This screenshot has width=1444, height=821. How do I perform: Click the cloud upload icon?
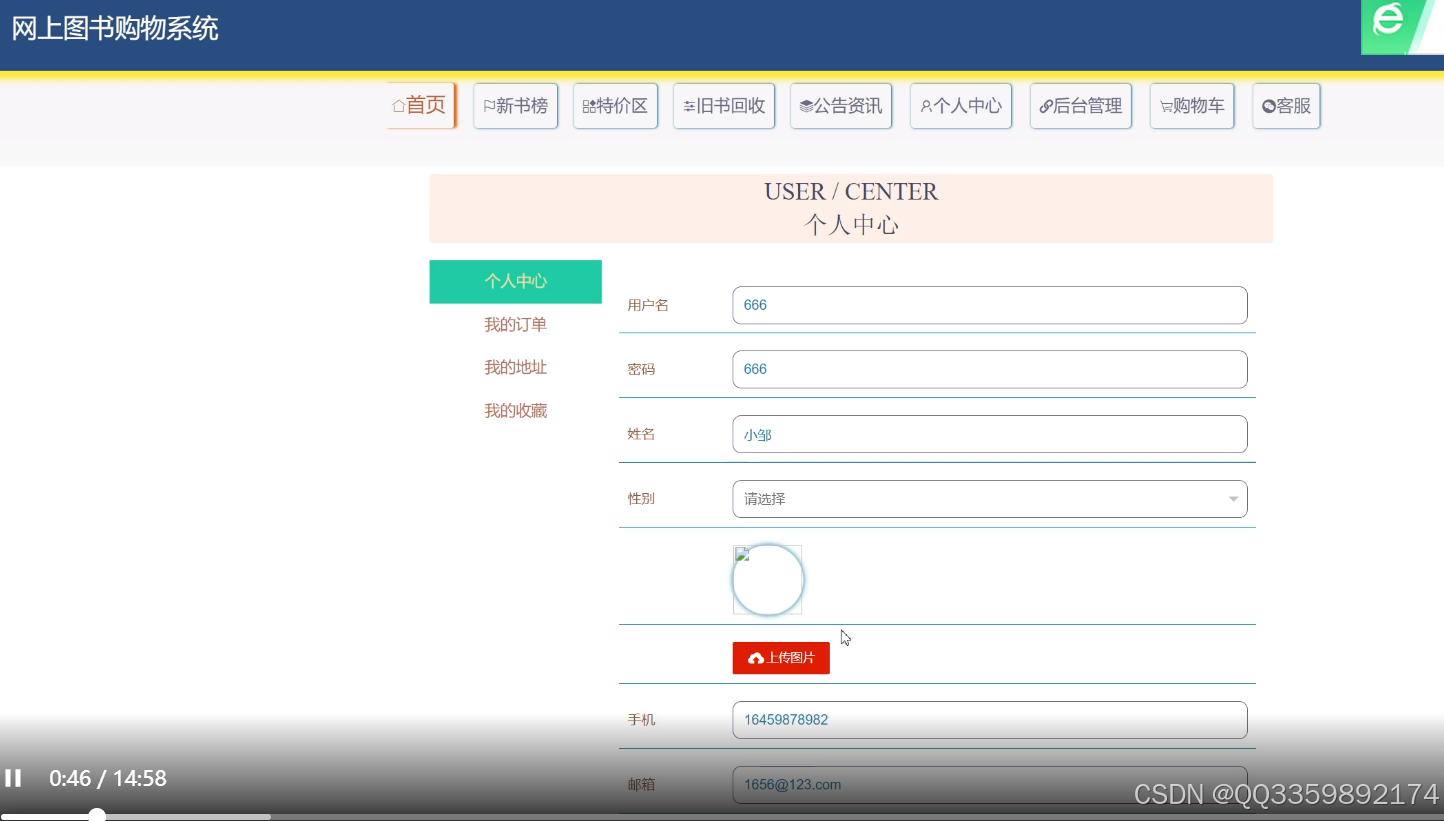[x=756, y=658]
